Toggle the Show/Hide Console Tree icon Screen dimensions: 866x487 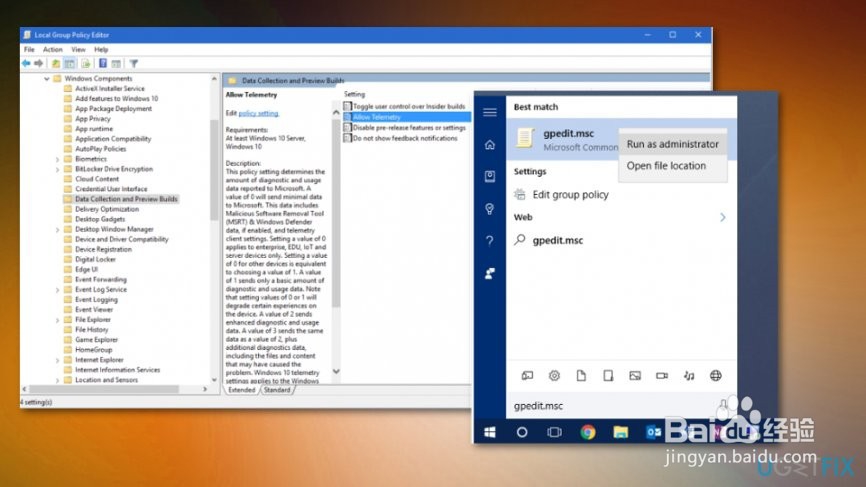[x=70, y=63]
